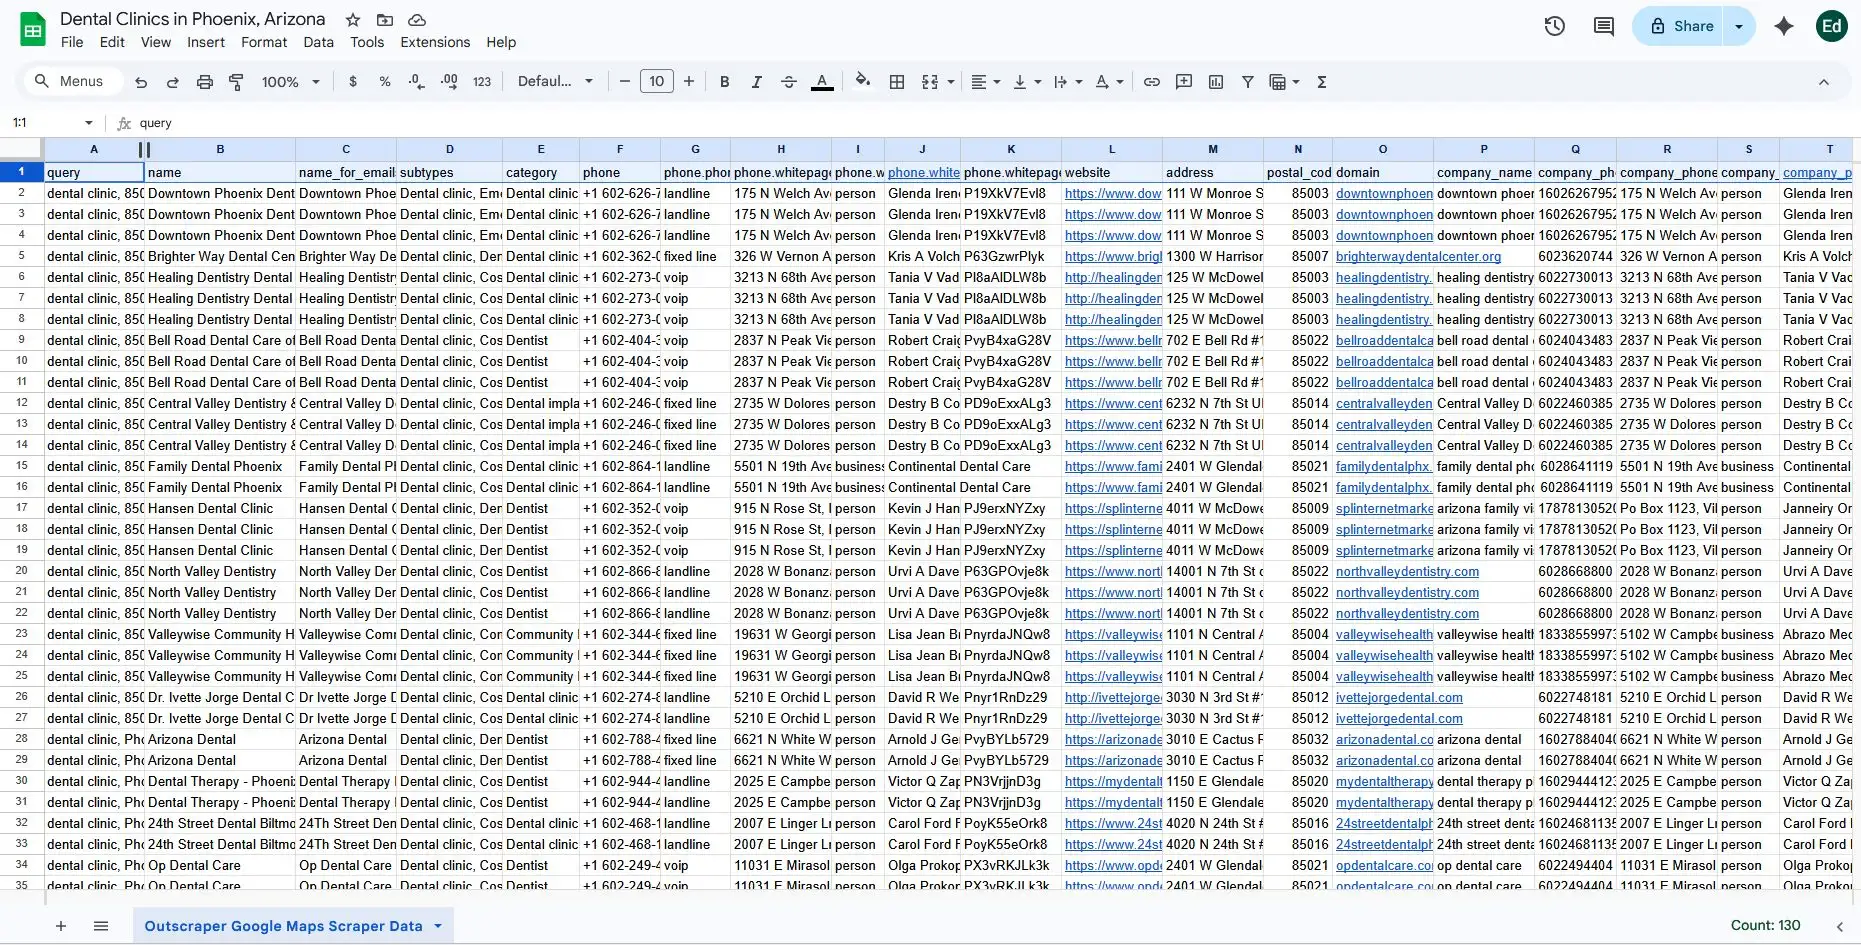Click the Insert chart icon

coord(1216,82)
